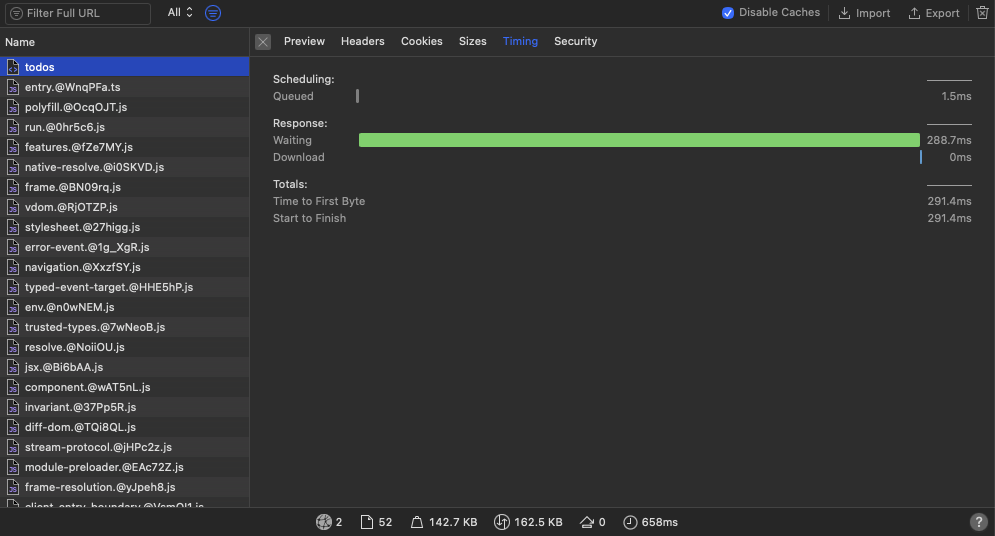Click the Import button

864,13
